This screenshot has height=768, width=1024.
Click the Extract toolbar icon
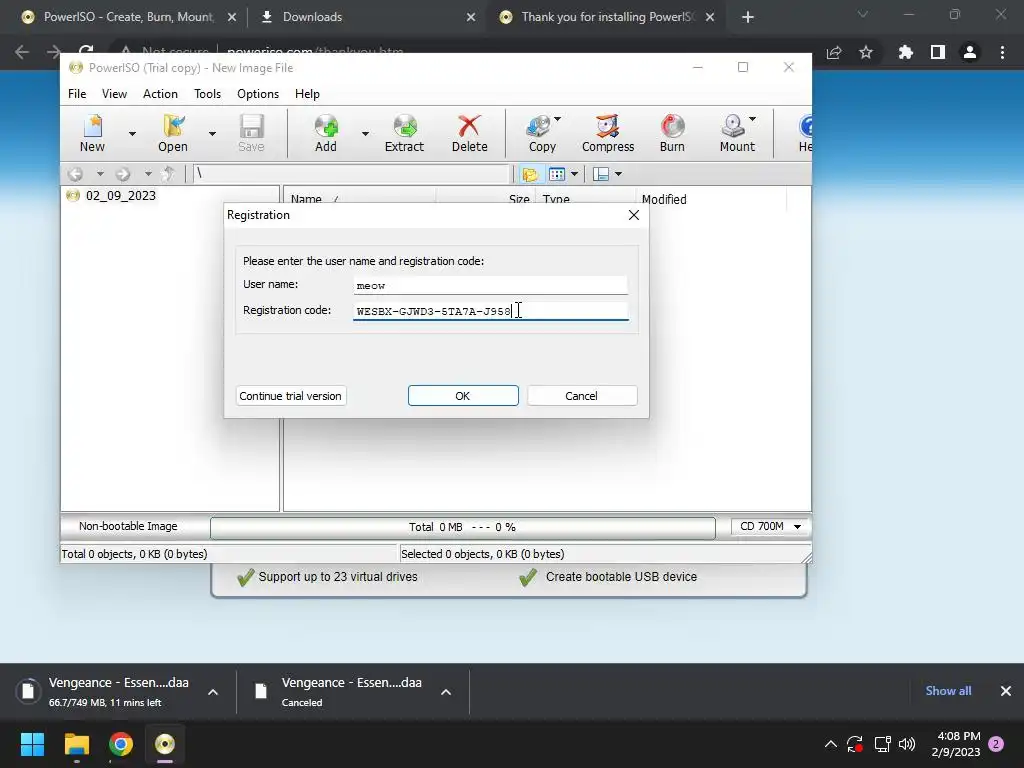tap(404, 134)
